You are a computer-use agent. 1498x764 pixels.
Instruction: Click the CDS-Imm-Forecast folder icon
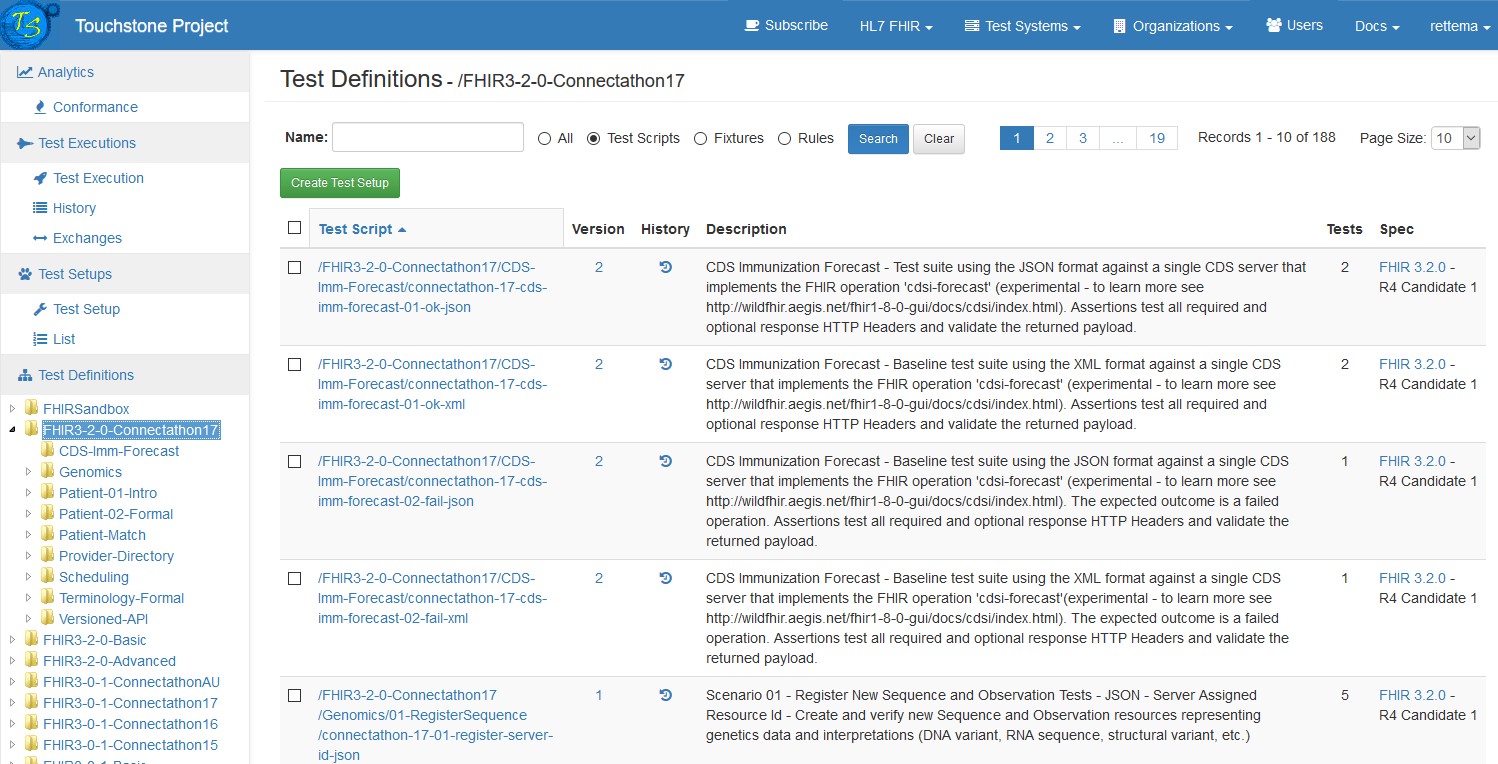click(x=48, y=450)
